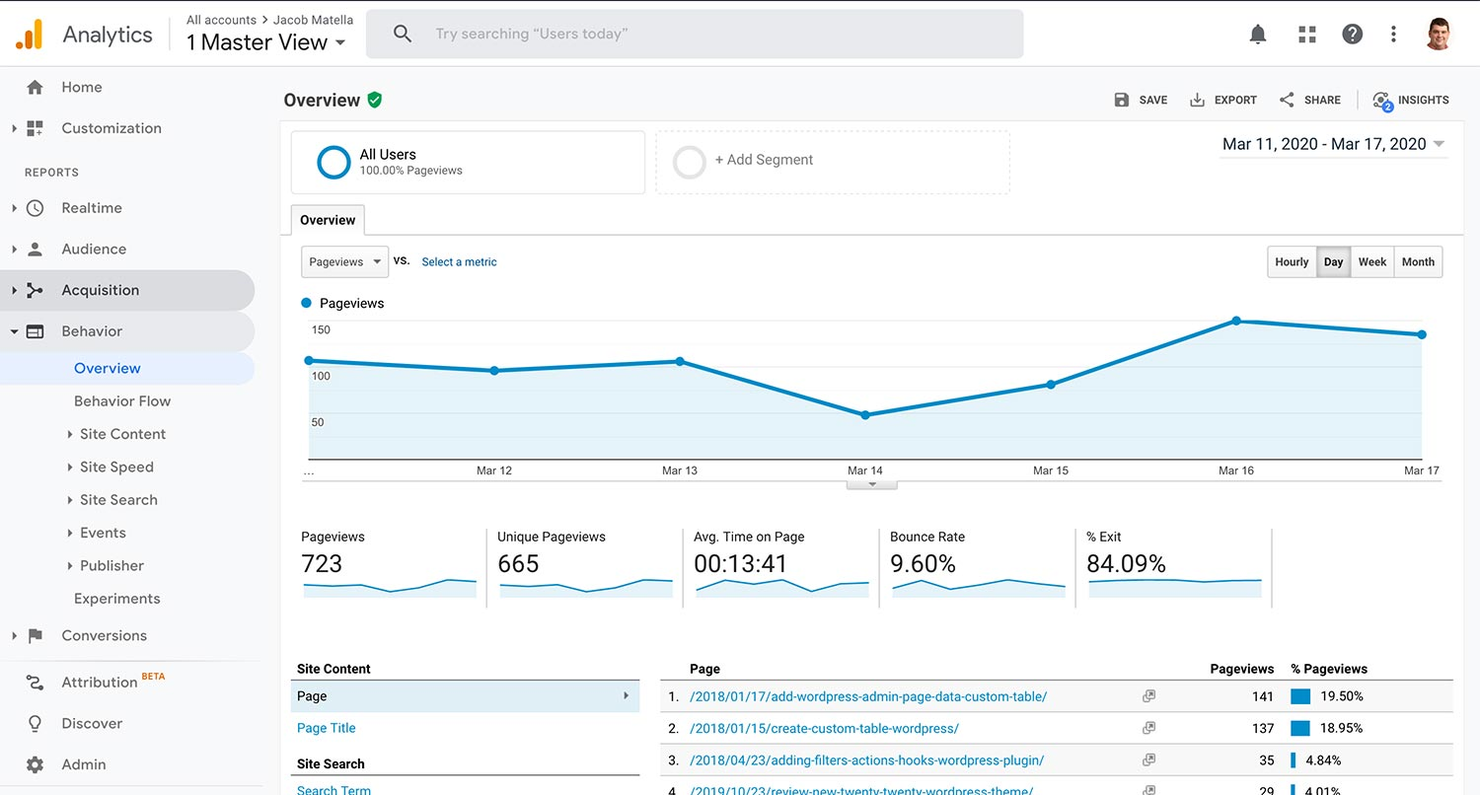Viewport: 1480px width, 795px height.
Task: Switch to the Overview tab above the chart
Action: [327, 219]
